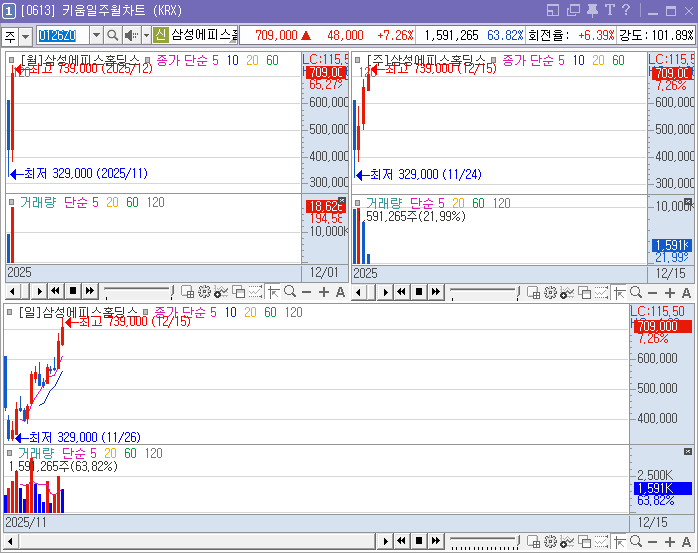
Task: Toggle the [주] weekly chart title marker
Action: 357,60
